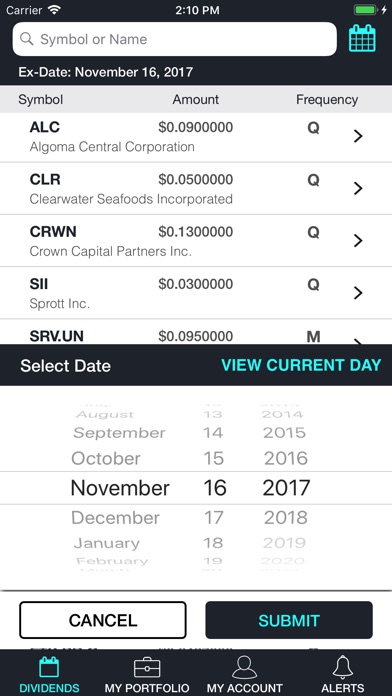Tap the search magnifier icon

[x=27, y=39]
